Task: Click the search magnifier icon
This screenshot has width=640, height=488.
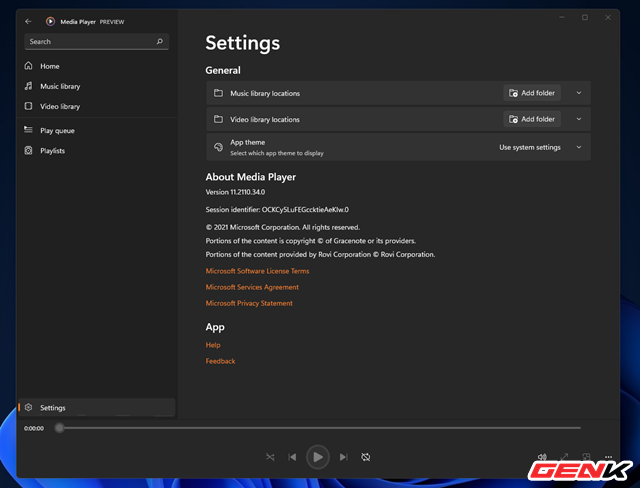Action: pos(160,41)
